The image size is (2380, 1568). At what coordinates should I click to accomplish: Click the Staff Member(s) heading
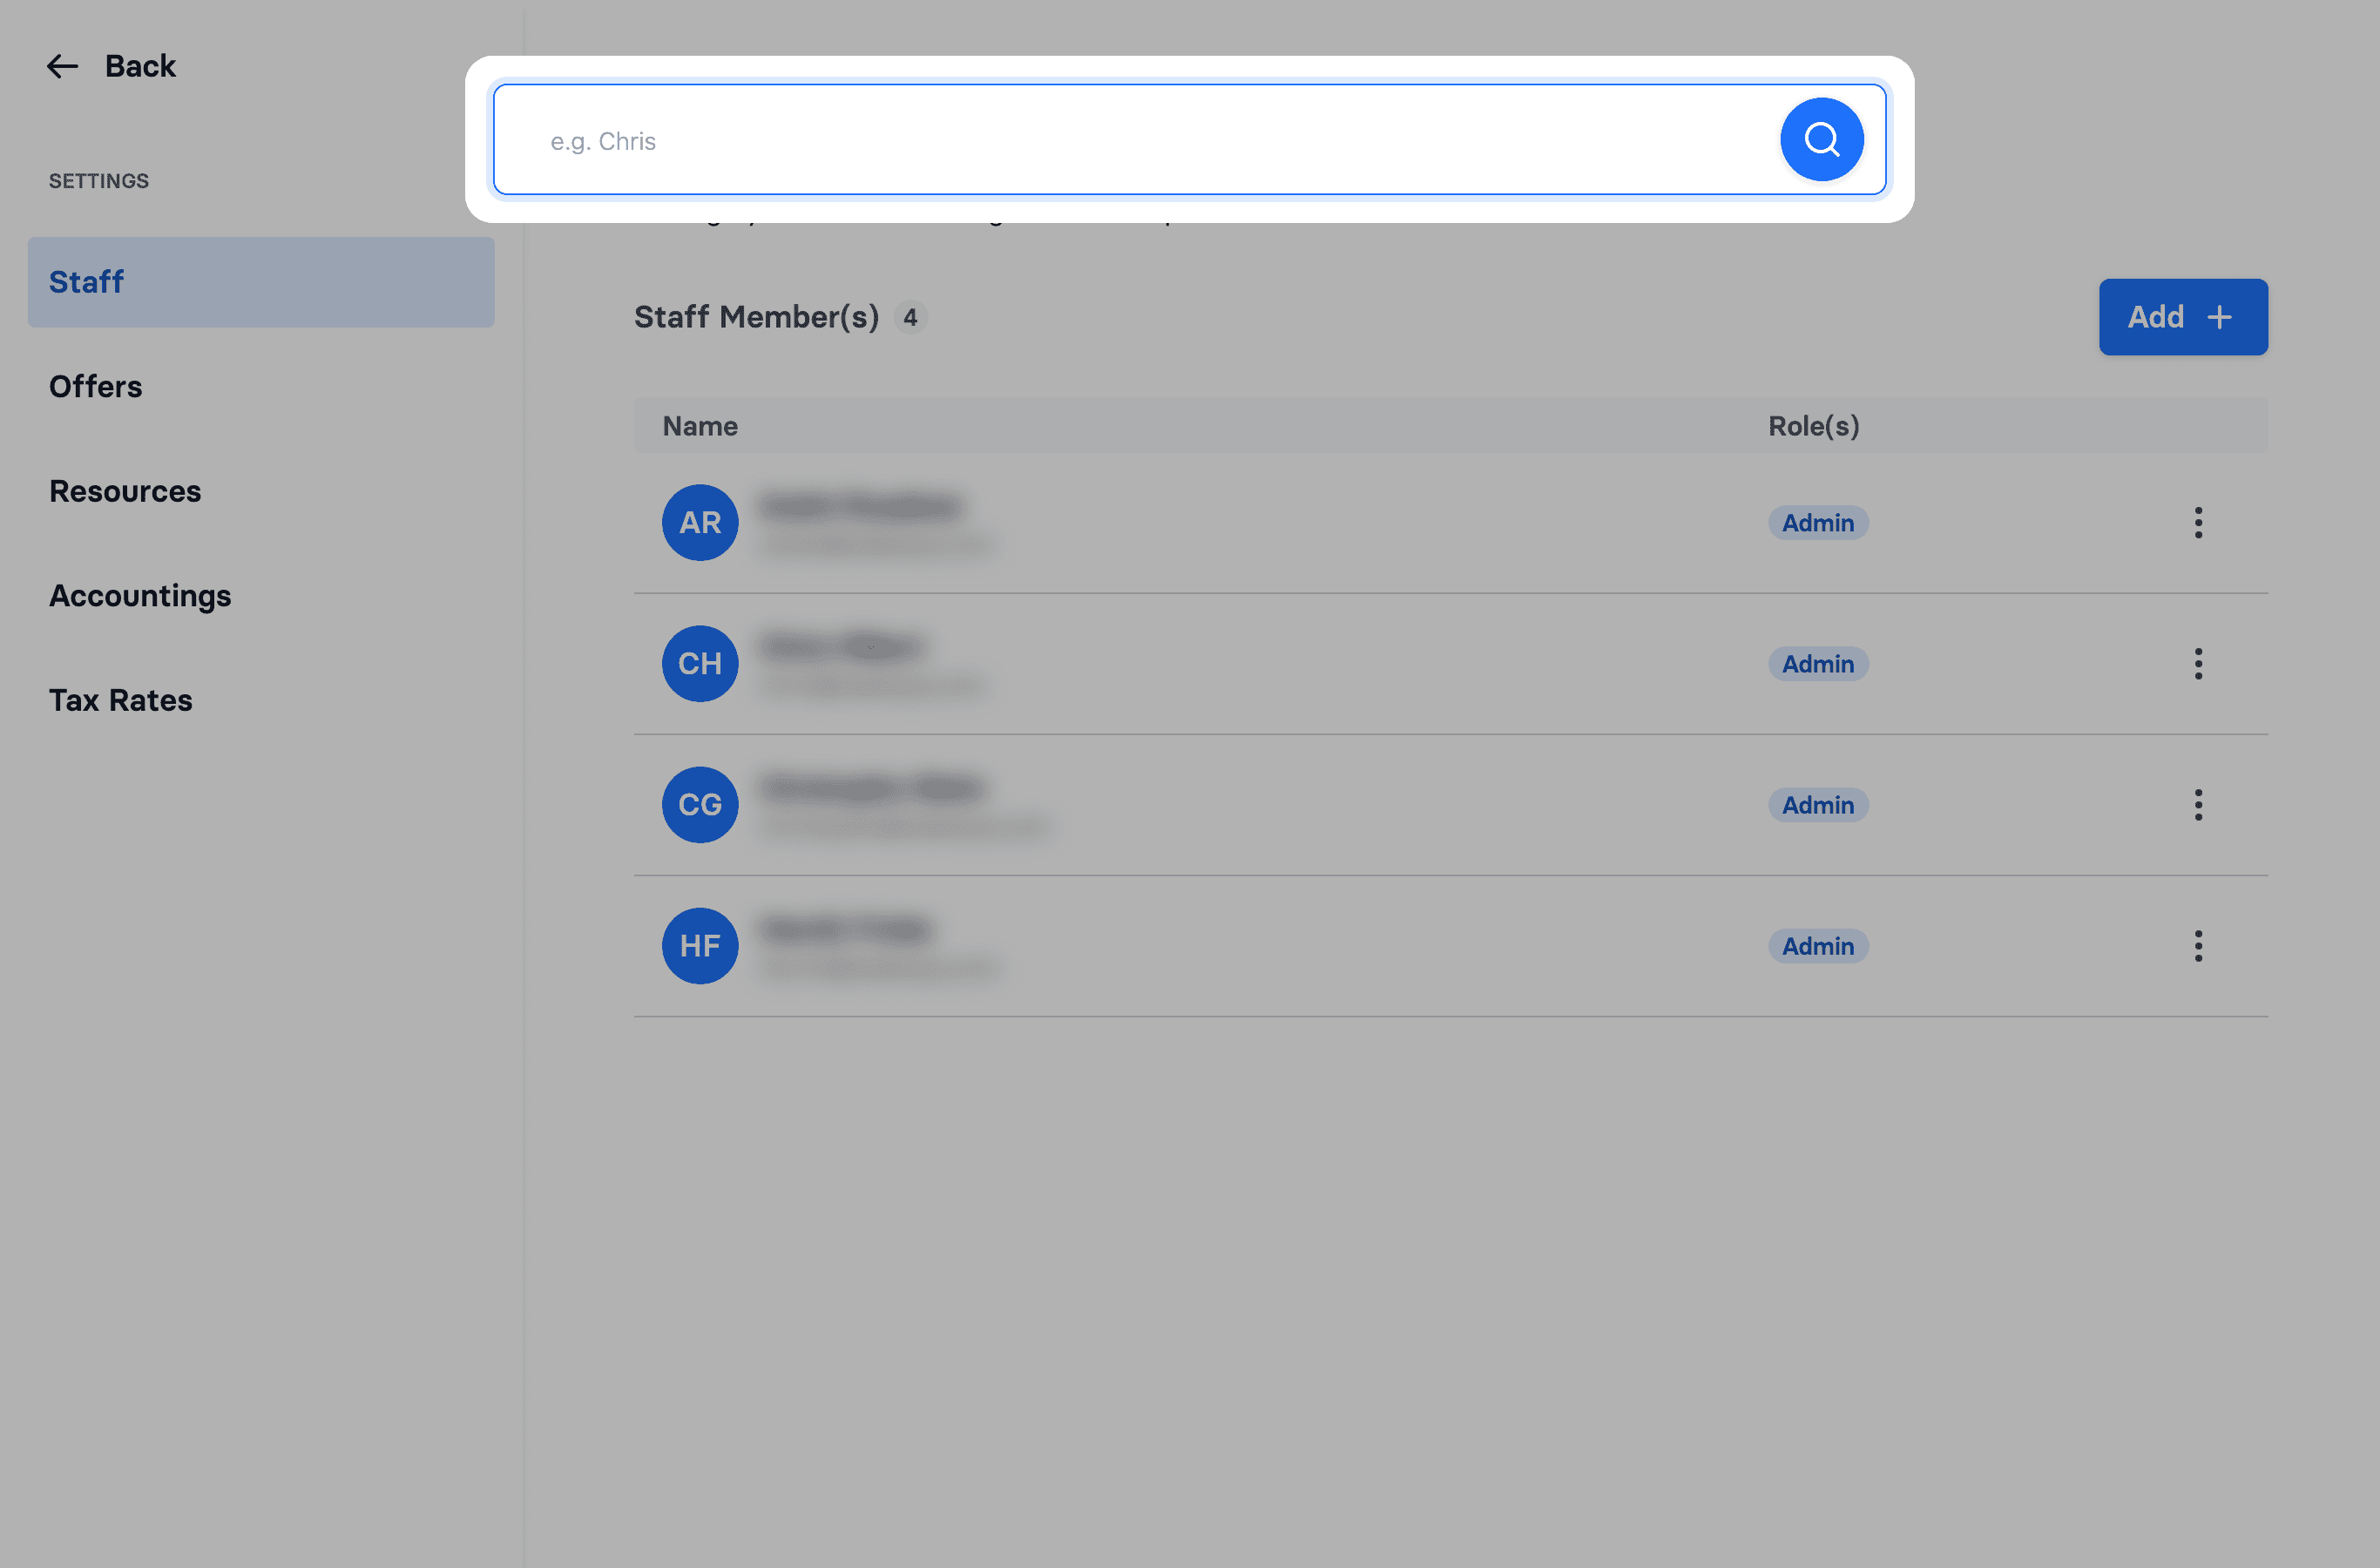(x=757, y=317)
